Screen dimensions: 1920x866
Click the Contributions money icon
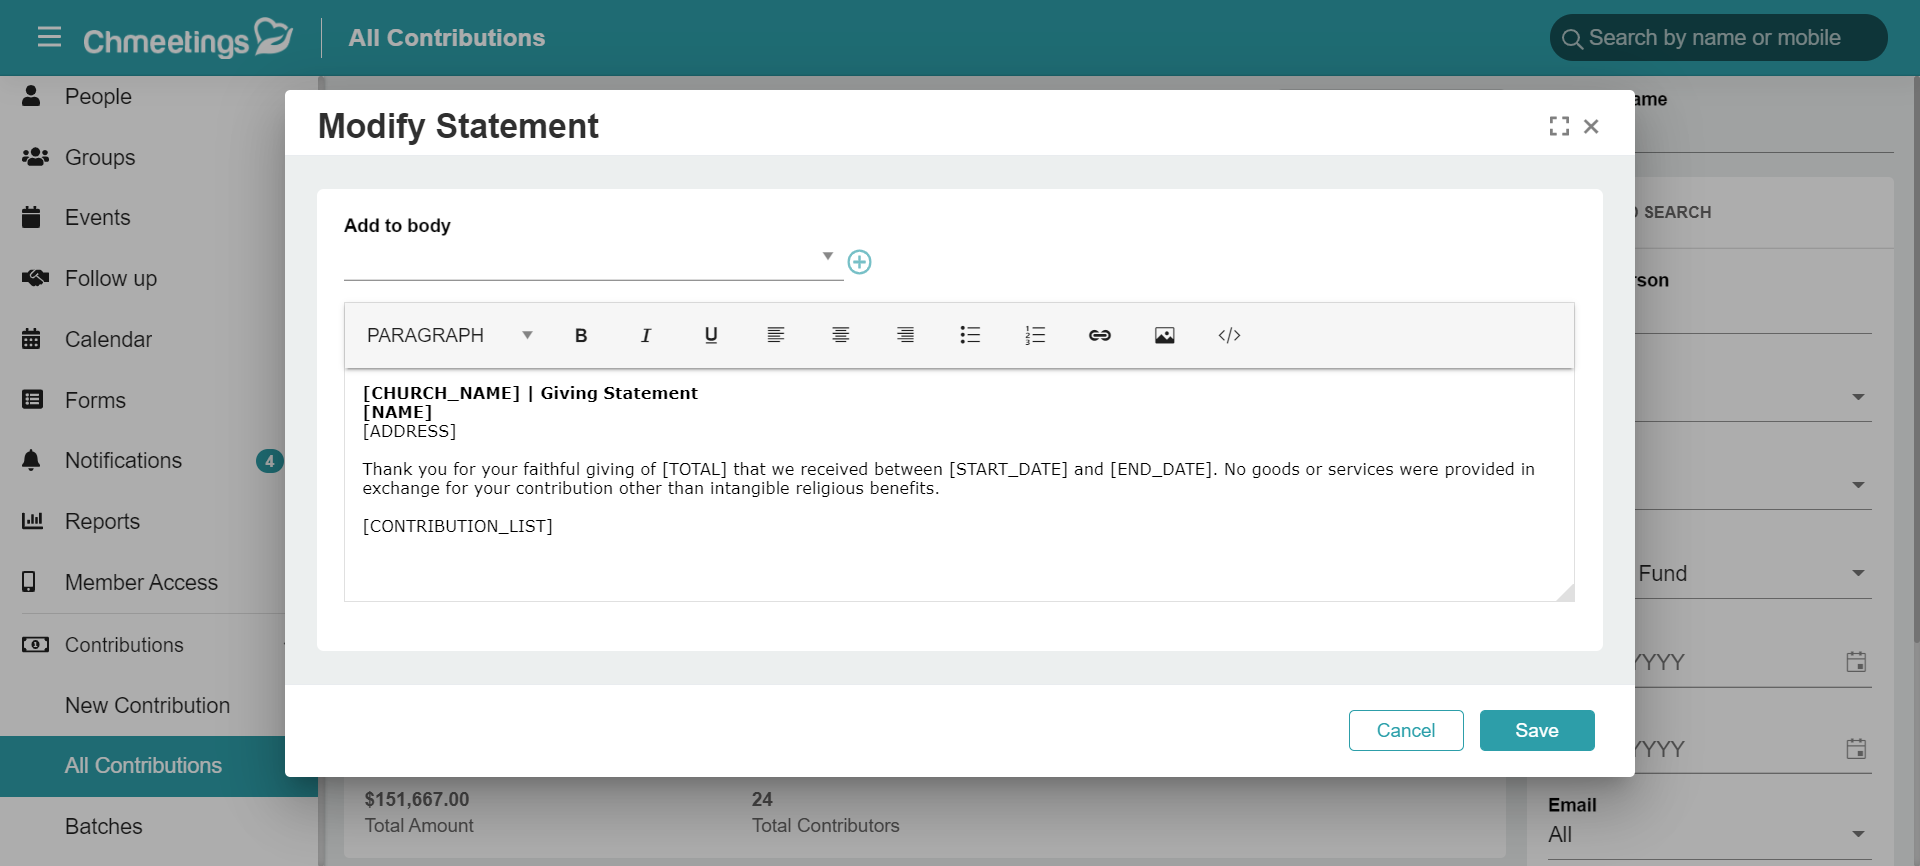click(x=35, y=645)
